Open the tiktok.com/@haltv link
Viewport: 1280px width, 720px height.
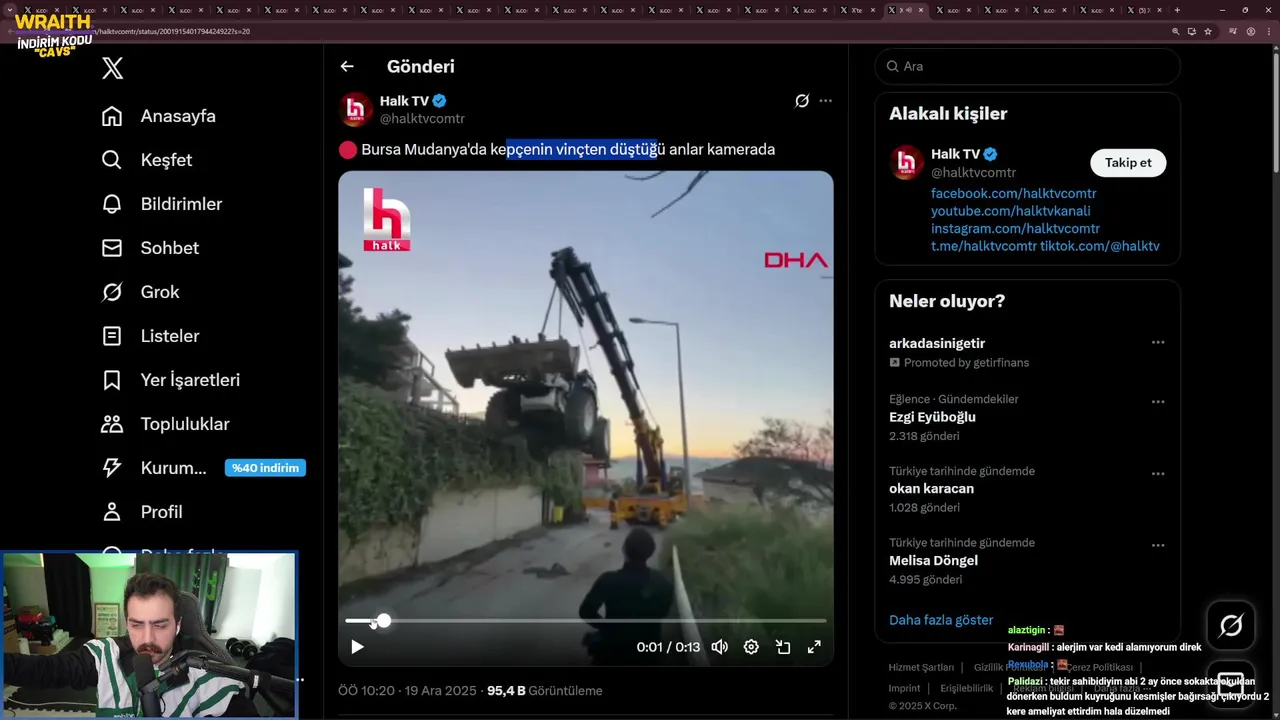click(1100, 246)
